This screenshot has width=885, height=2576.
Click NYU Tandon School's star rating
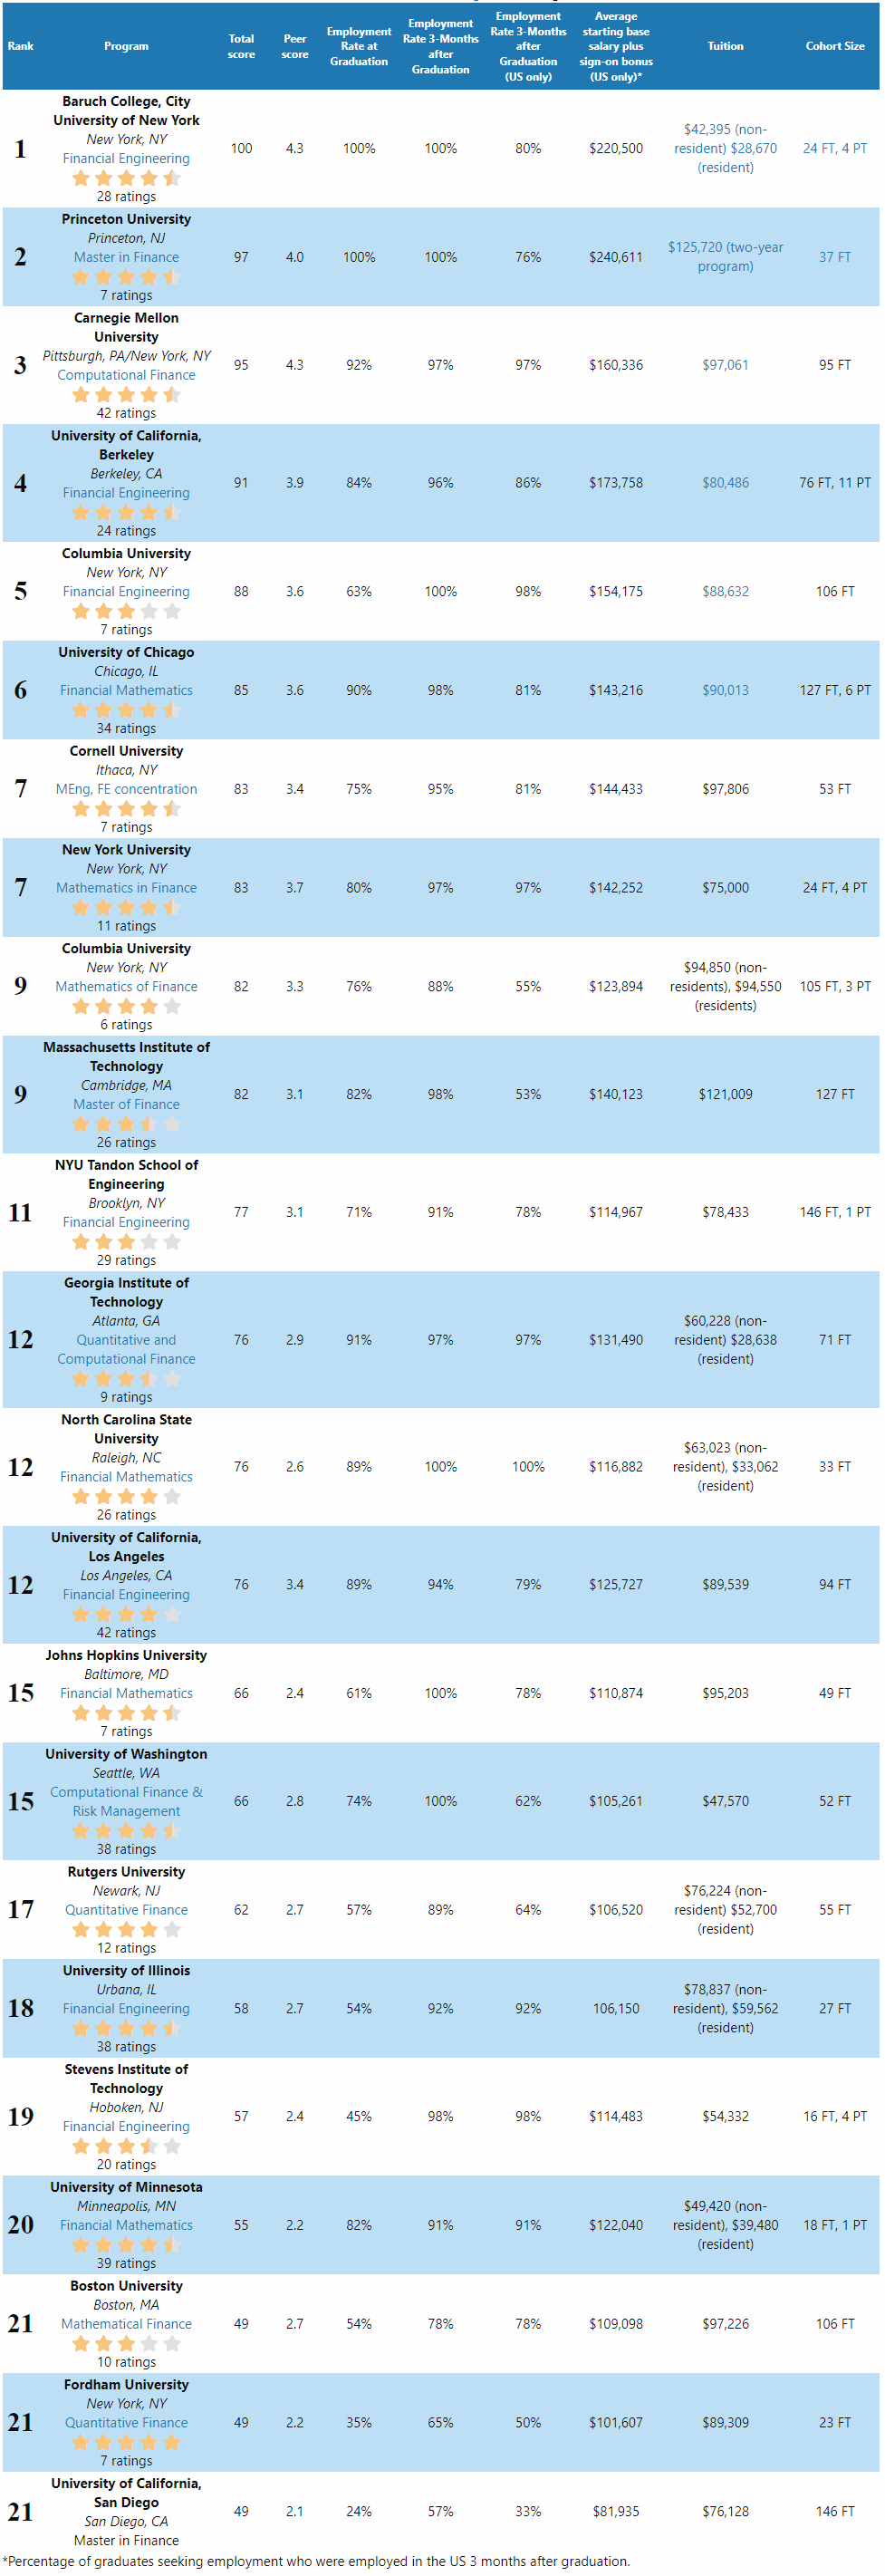click(x=126, y=1241)
